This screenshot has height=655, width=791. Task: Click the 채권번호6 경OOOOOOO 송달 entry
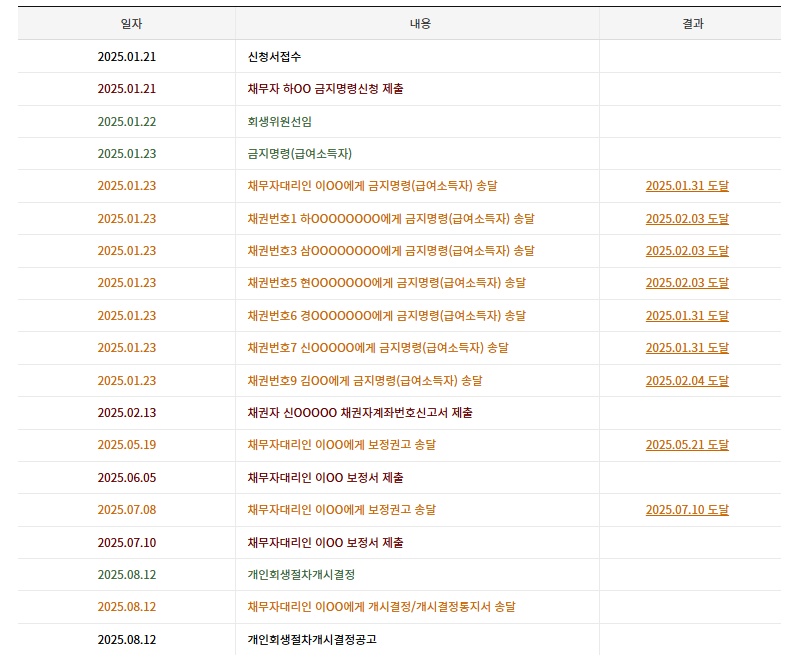click(x=386, y=315)
